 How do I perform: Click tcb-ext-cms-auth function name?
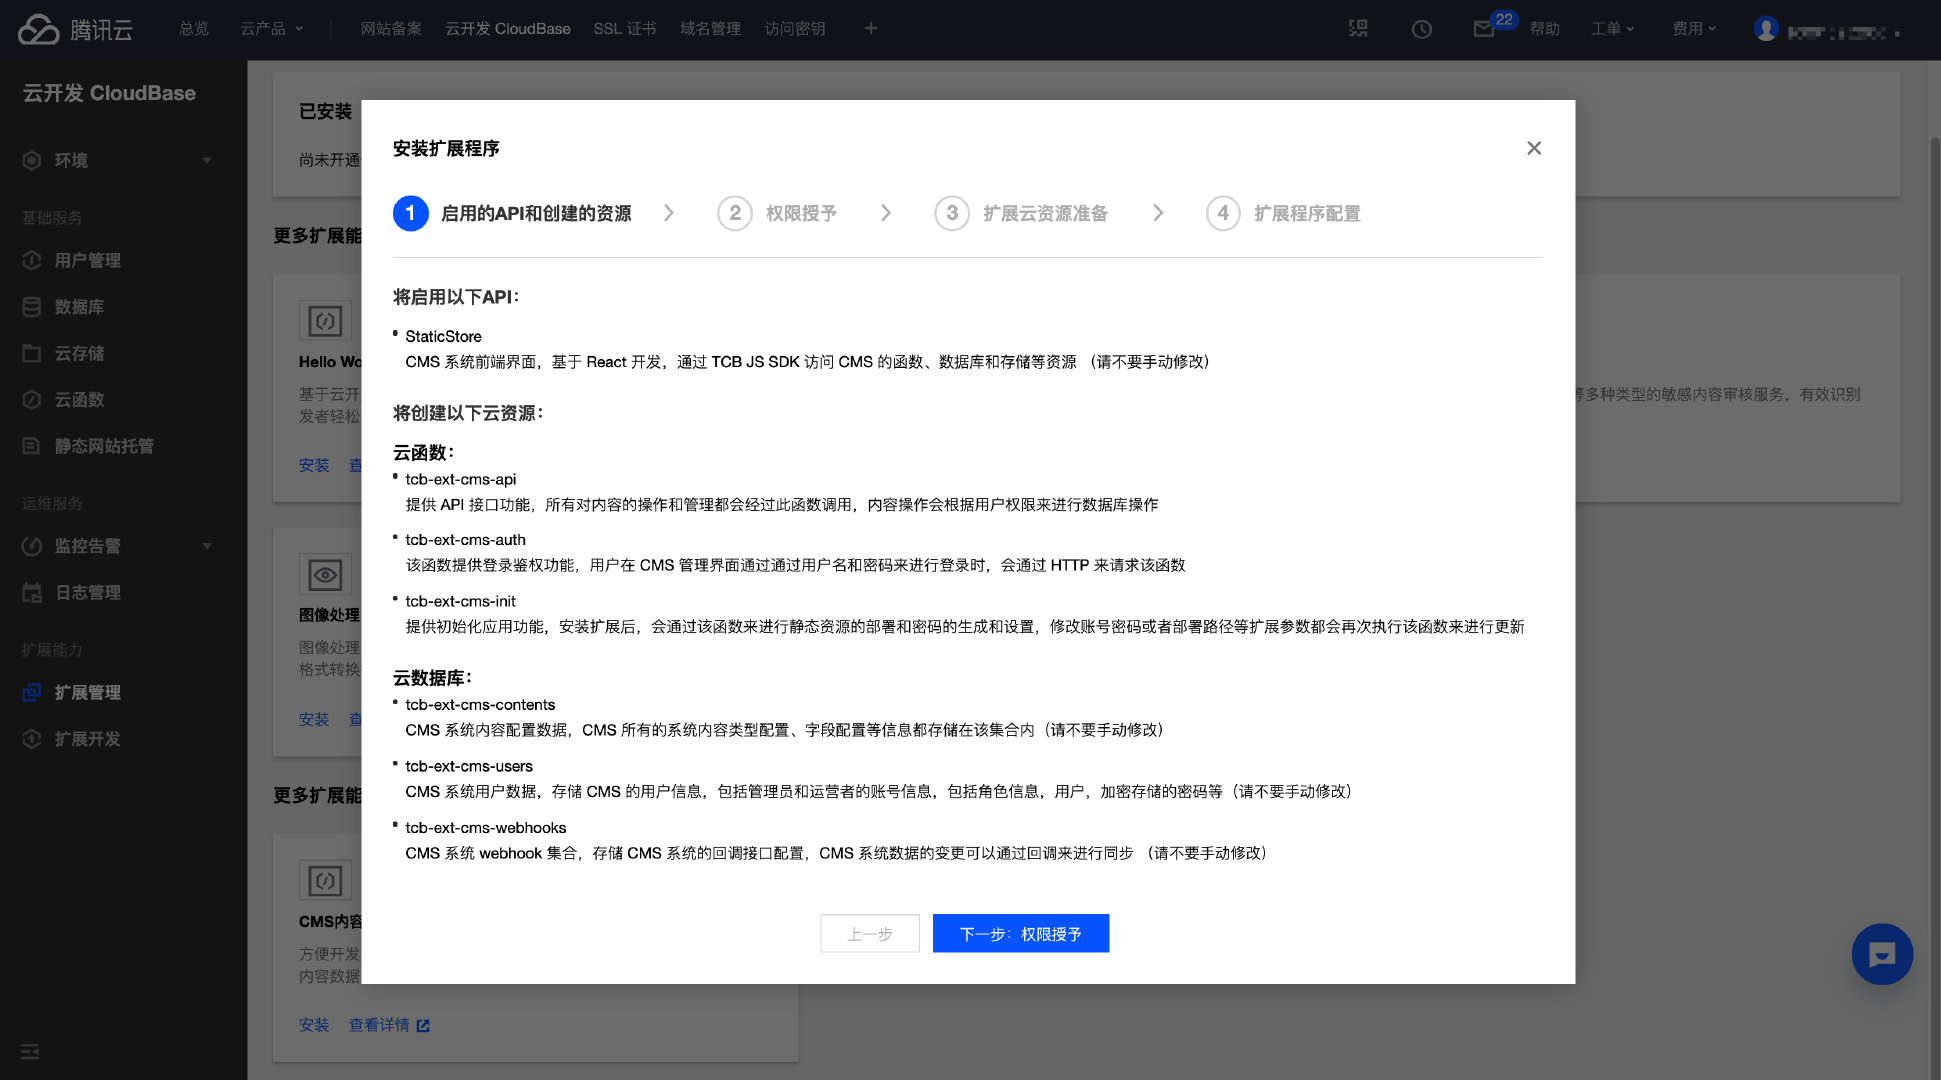click(x=465, y=539)
